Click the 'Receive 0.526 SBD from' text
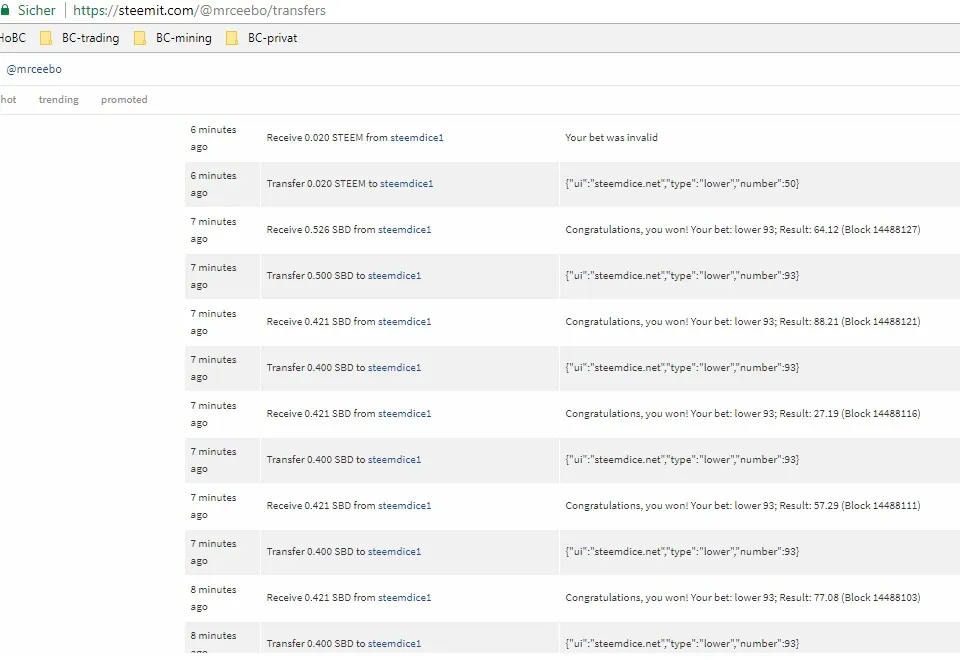The width and height of the screenshot is (960, 660). click(x=321, y=230)
